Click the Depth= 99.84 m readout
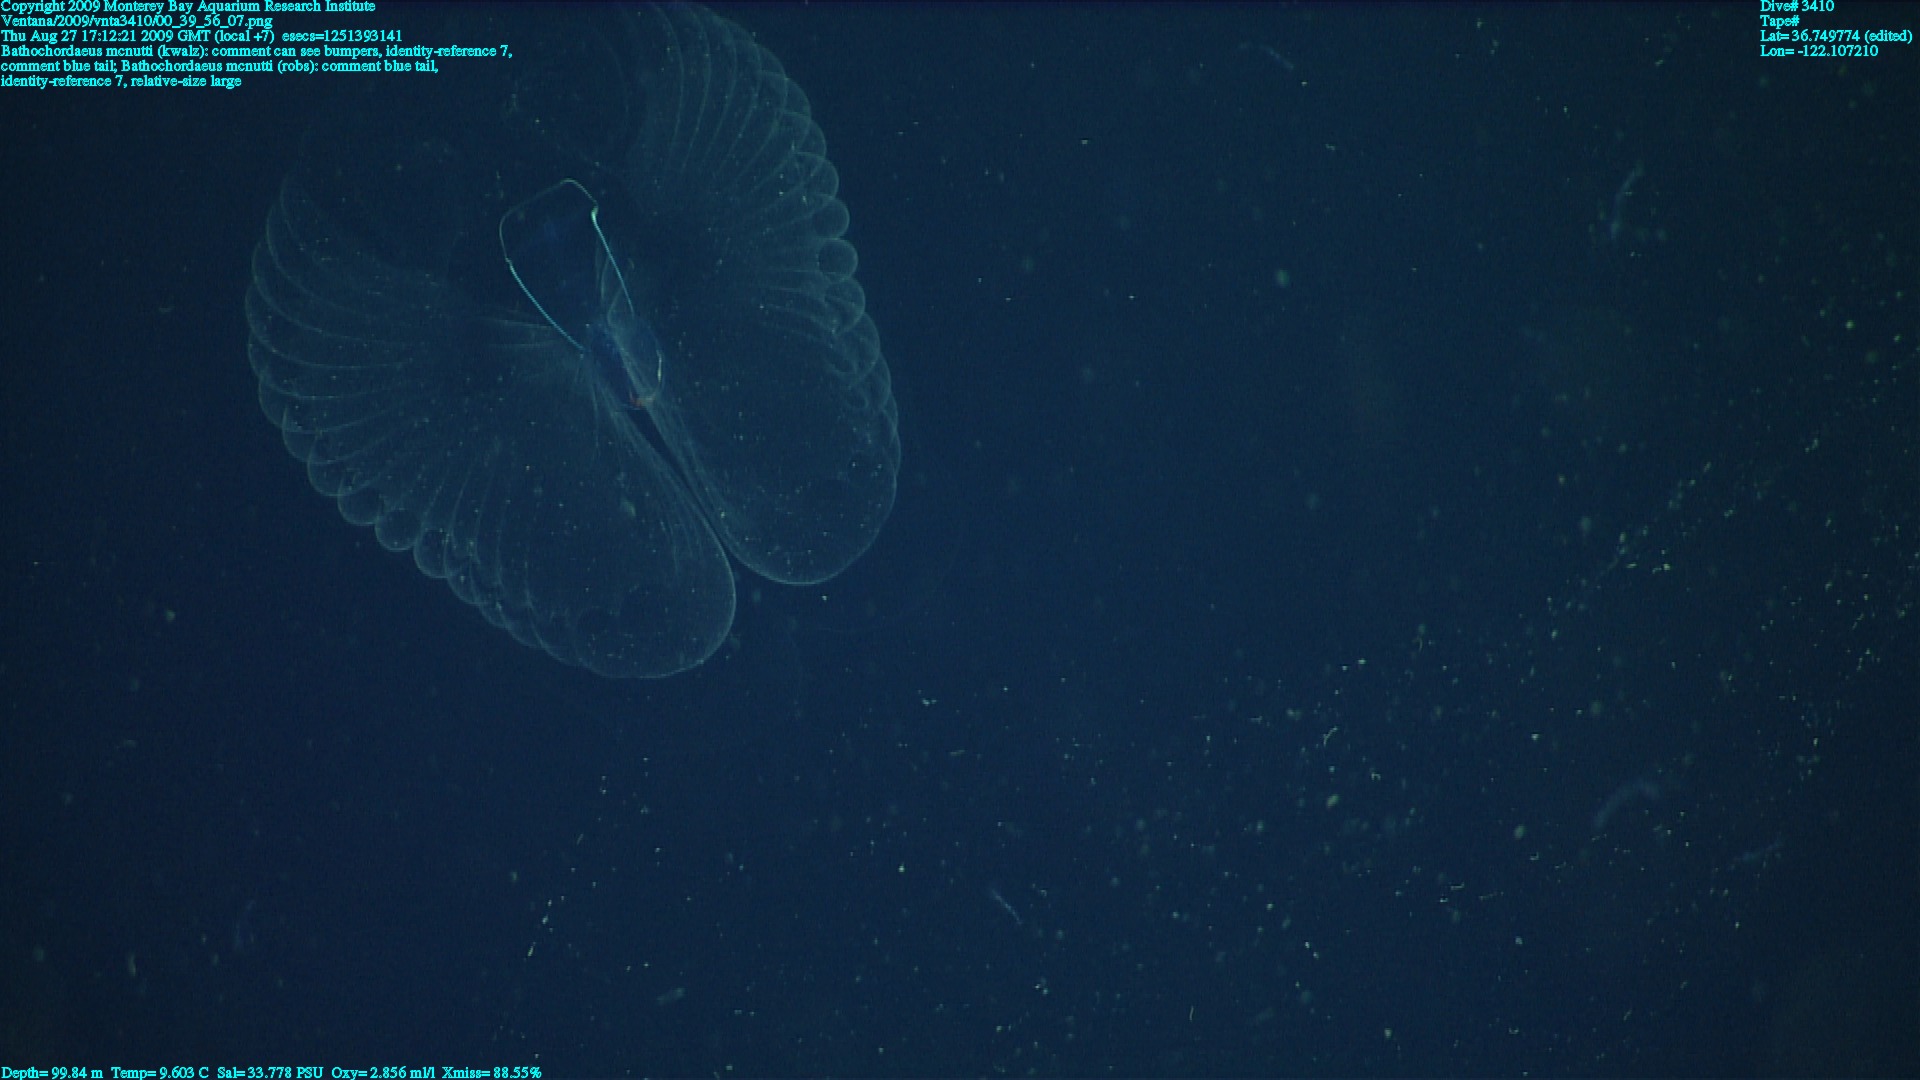Screen dimensions: 1920x1080 [x=52, y=1072]
